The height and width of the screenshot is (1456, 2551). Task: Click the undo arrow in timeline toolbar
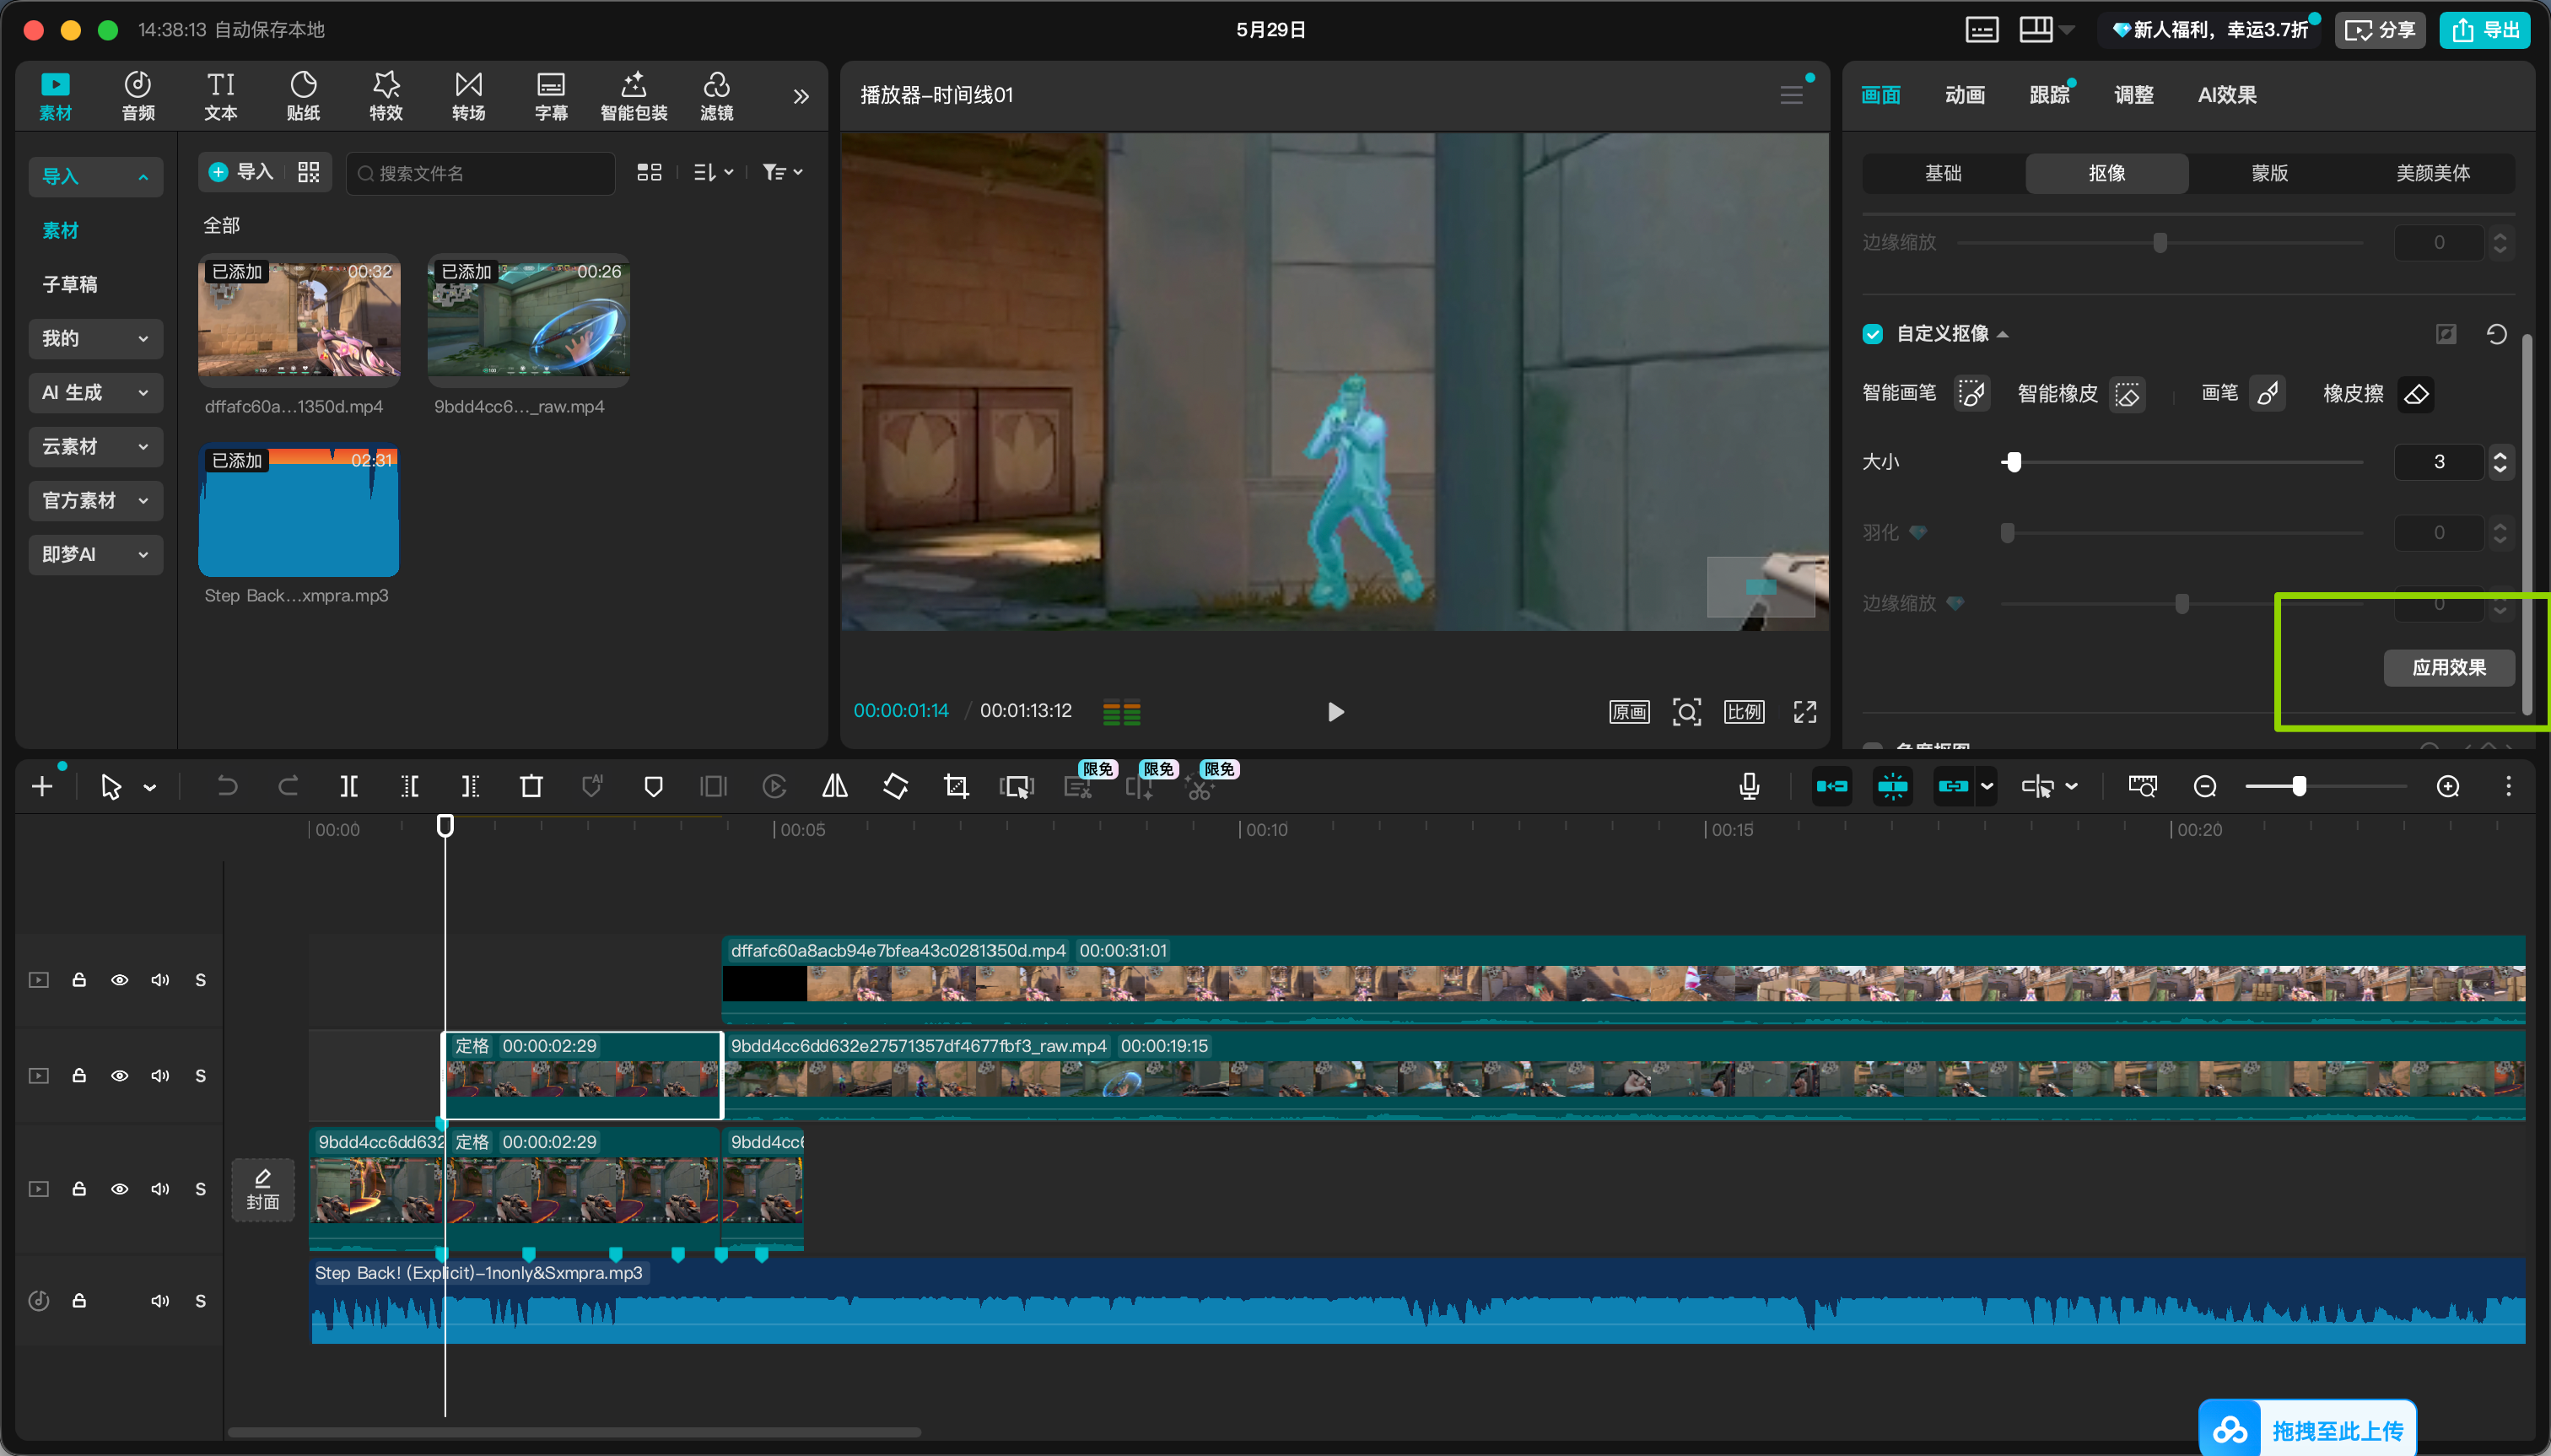(x=227, y=787)
